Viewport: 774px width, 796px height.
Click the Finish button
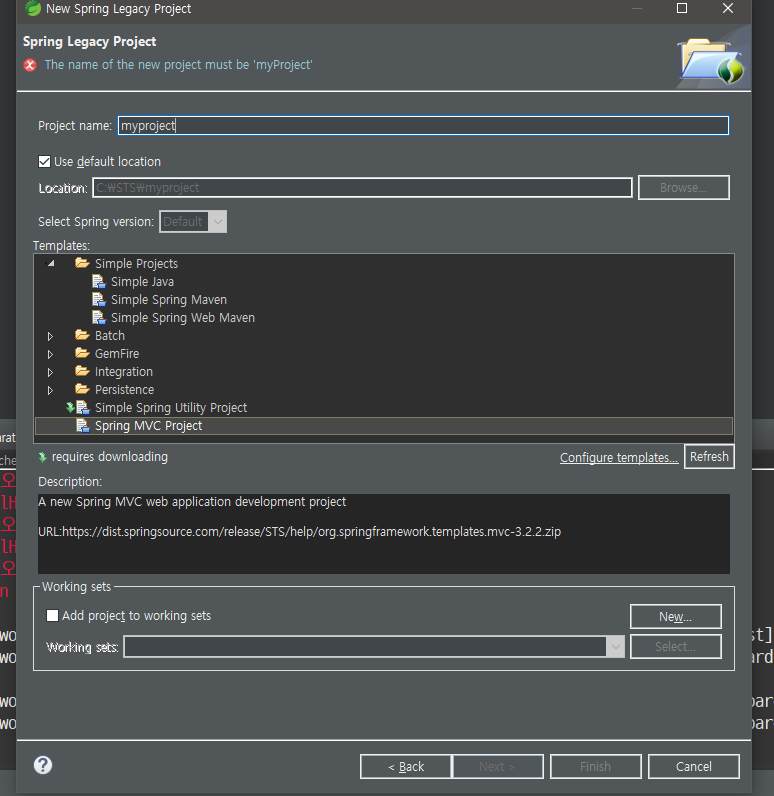pyautogui.click(x=596, y=767)
